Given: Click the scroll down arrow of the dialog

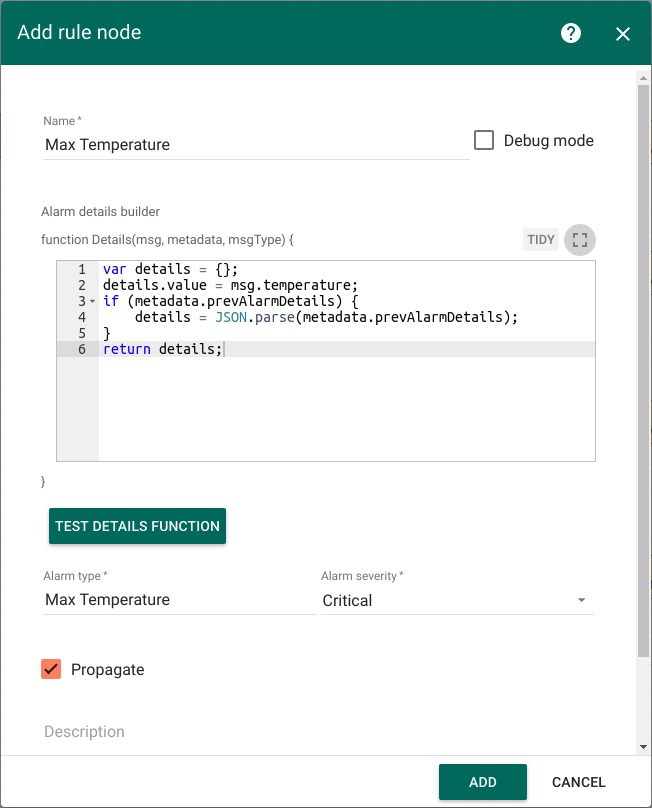Looking at the screenshot, I should point(643,747).
